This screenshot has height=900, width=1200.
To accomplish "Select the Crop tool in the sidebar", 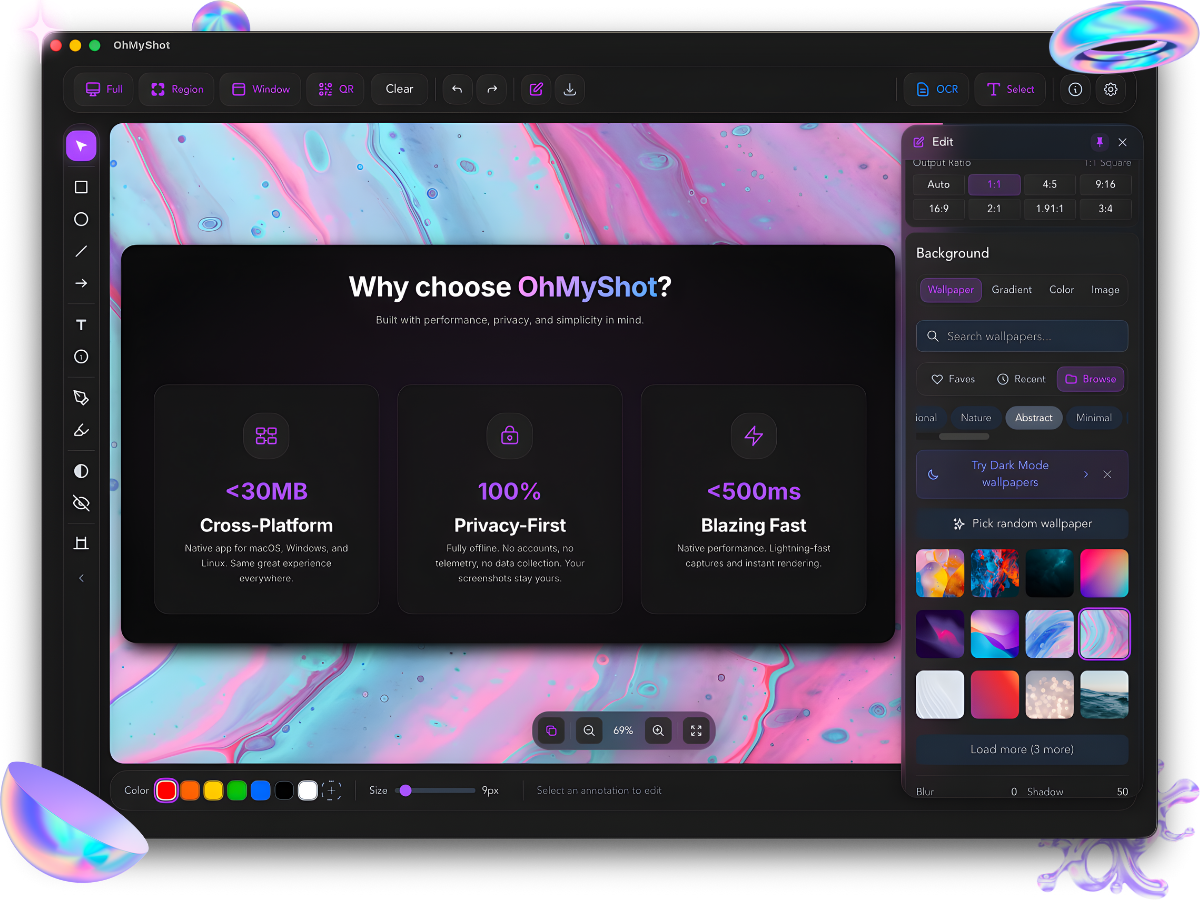I will [81, 542].
